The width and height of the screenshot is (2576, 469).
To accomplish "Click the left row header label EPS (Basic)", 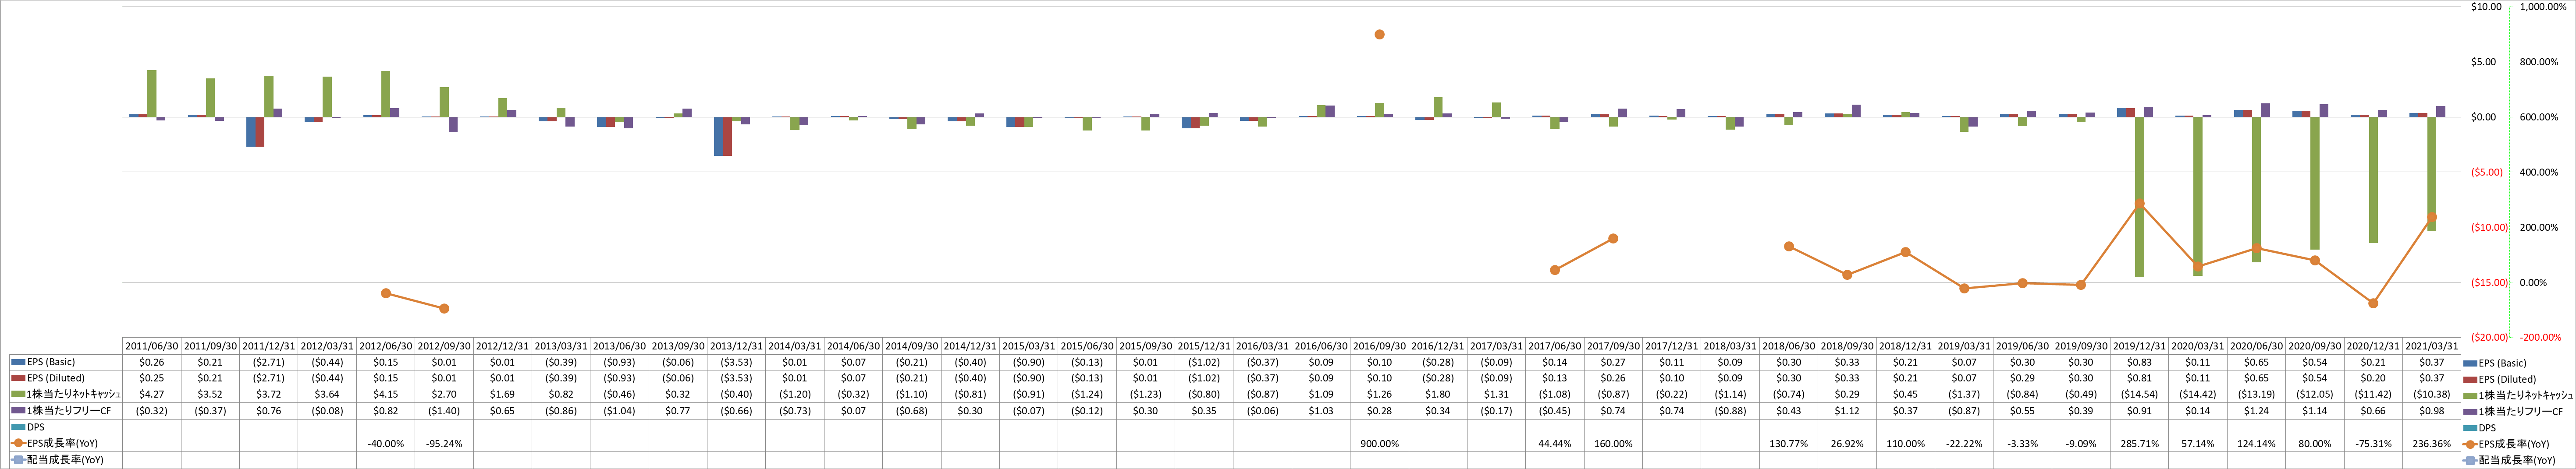I will coord(50,362).
